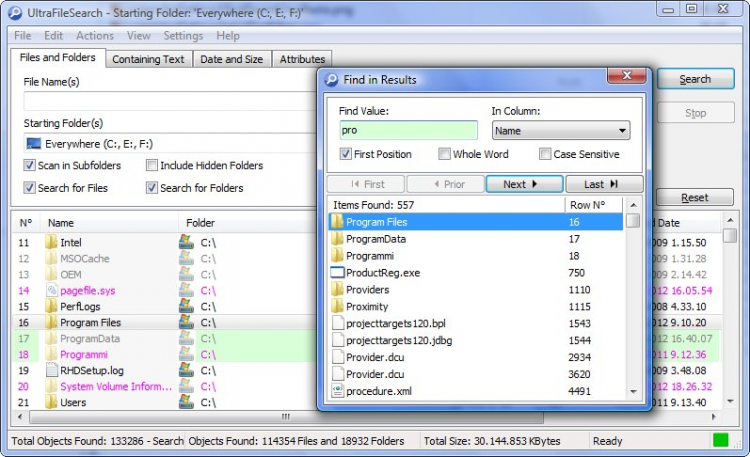Click the drive icon in RHDSetup.log row
This screenshot has height=457, width=750.
pos(186,370)
